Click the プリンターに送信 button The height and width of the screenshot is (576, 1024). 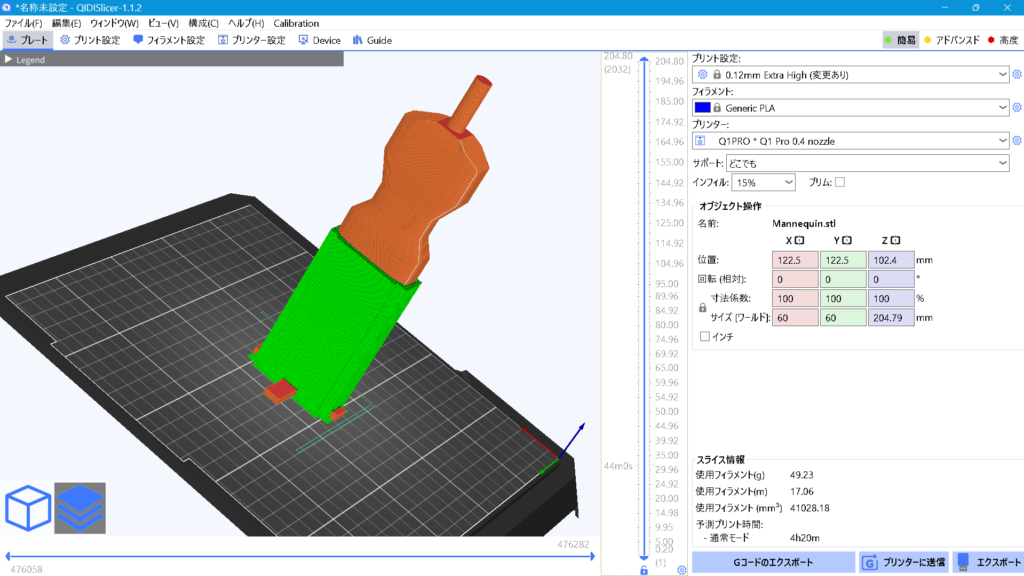pyautogui.click(x=904, y=562)
